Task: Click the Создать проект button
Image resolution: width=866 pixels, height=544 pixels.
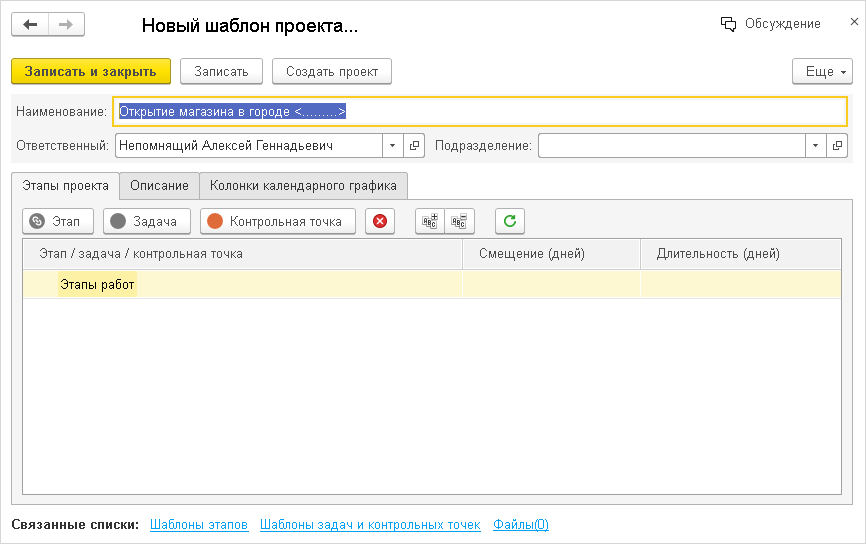Action: [331, 72]
